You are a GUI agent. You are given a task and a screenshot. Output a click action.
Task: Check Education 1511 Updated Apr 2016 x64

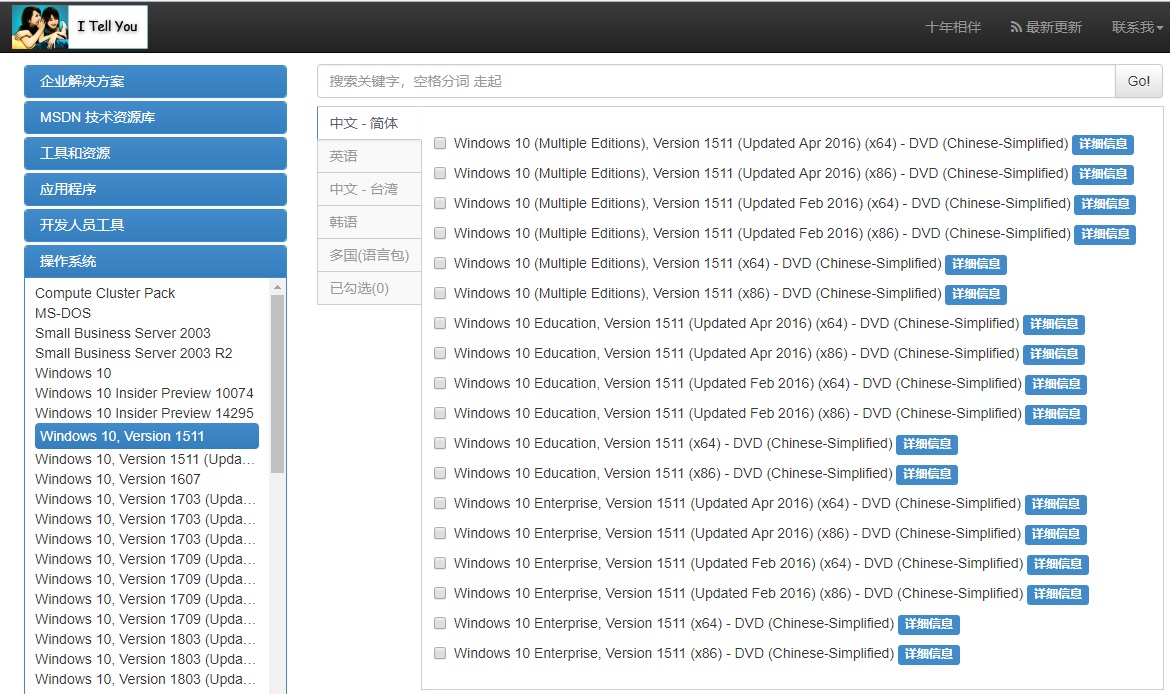click(440, 323)
